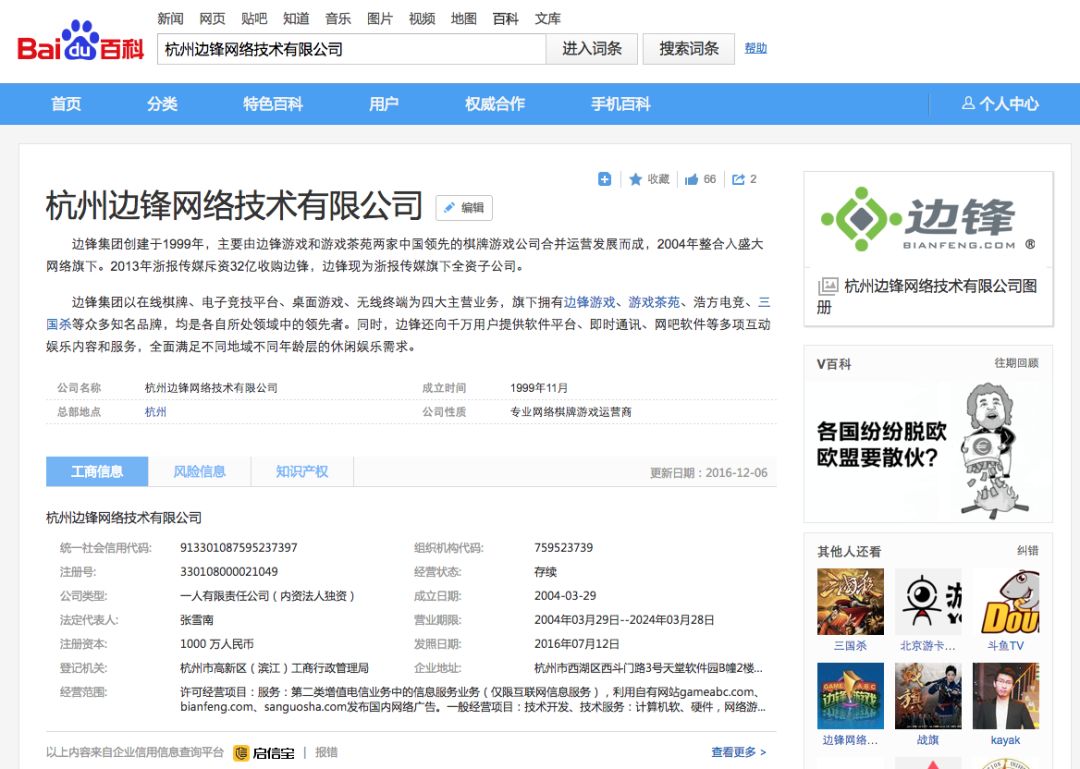Click the Baidu Baike logo
Screen dimensions: 1080x769
[x=80, y=43]
